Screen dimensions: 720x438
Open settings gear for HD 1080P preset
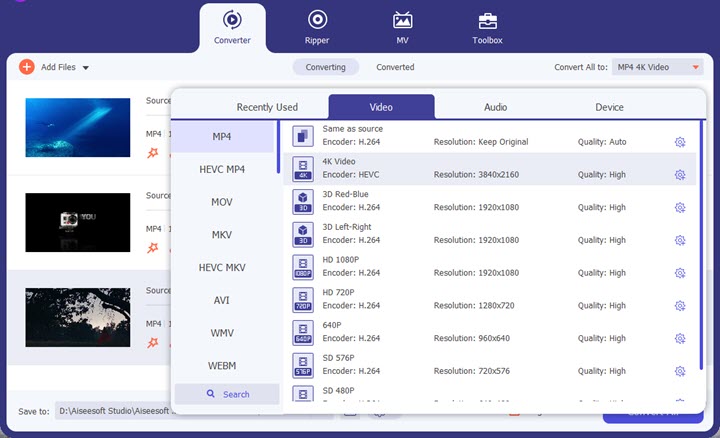(x=680, y=273)
